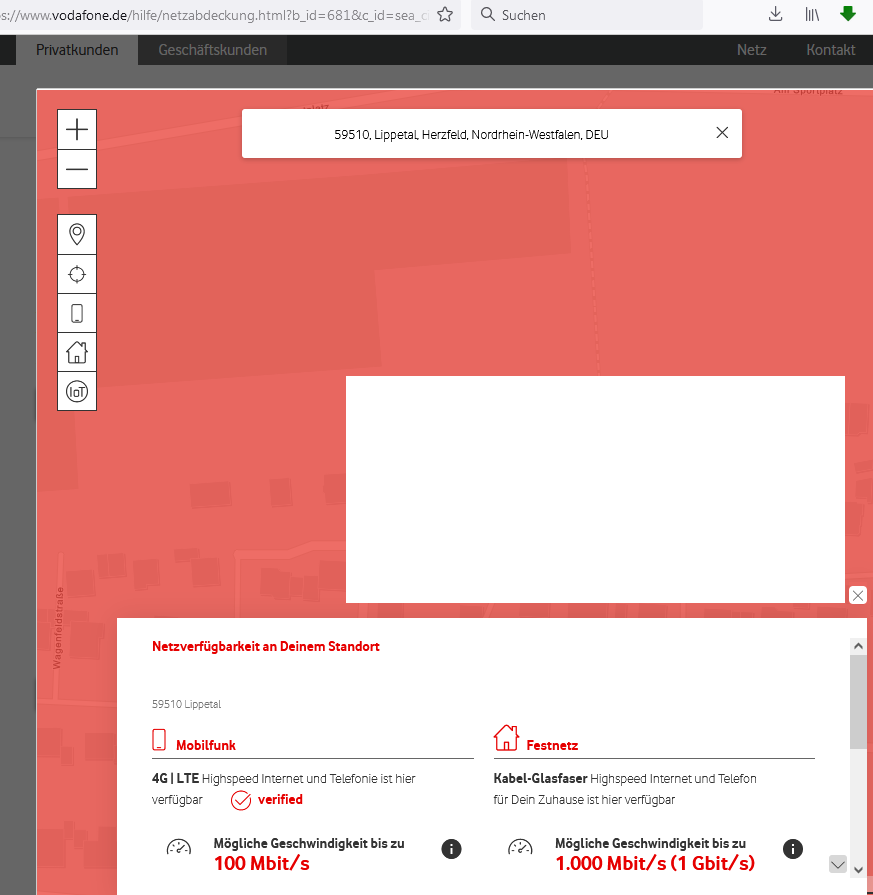Show mobile coverage with smartphone icon
This screenshot has width=873, height=895.
(77, 313)
